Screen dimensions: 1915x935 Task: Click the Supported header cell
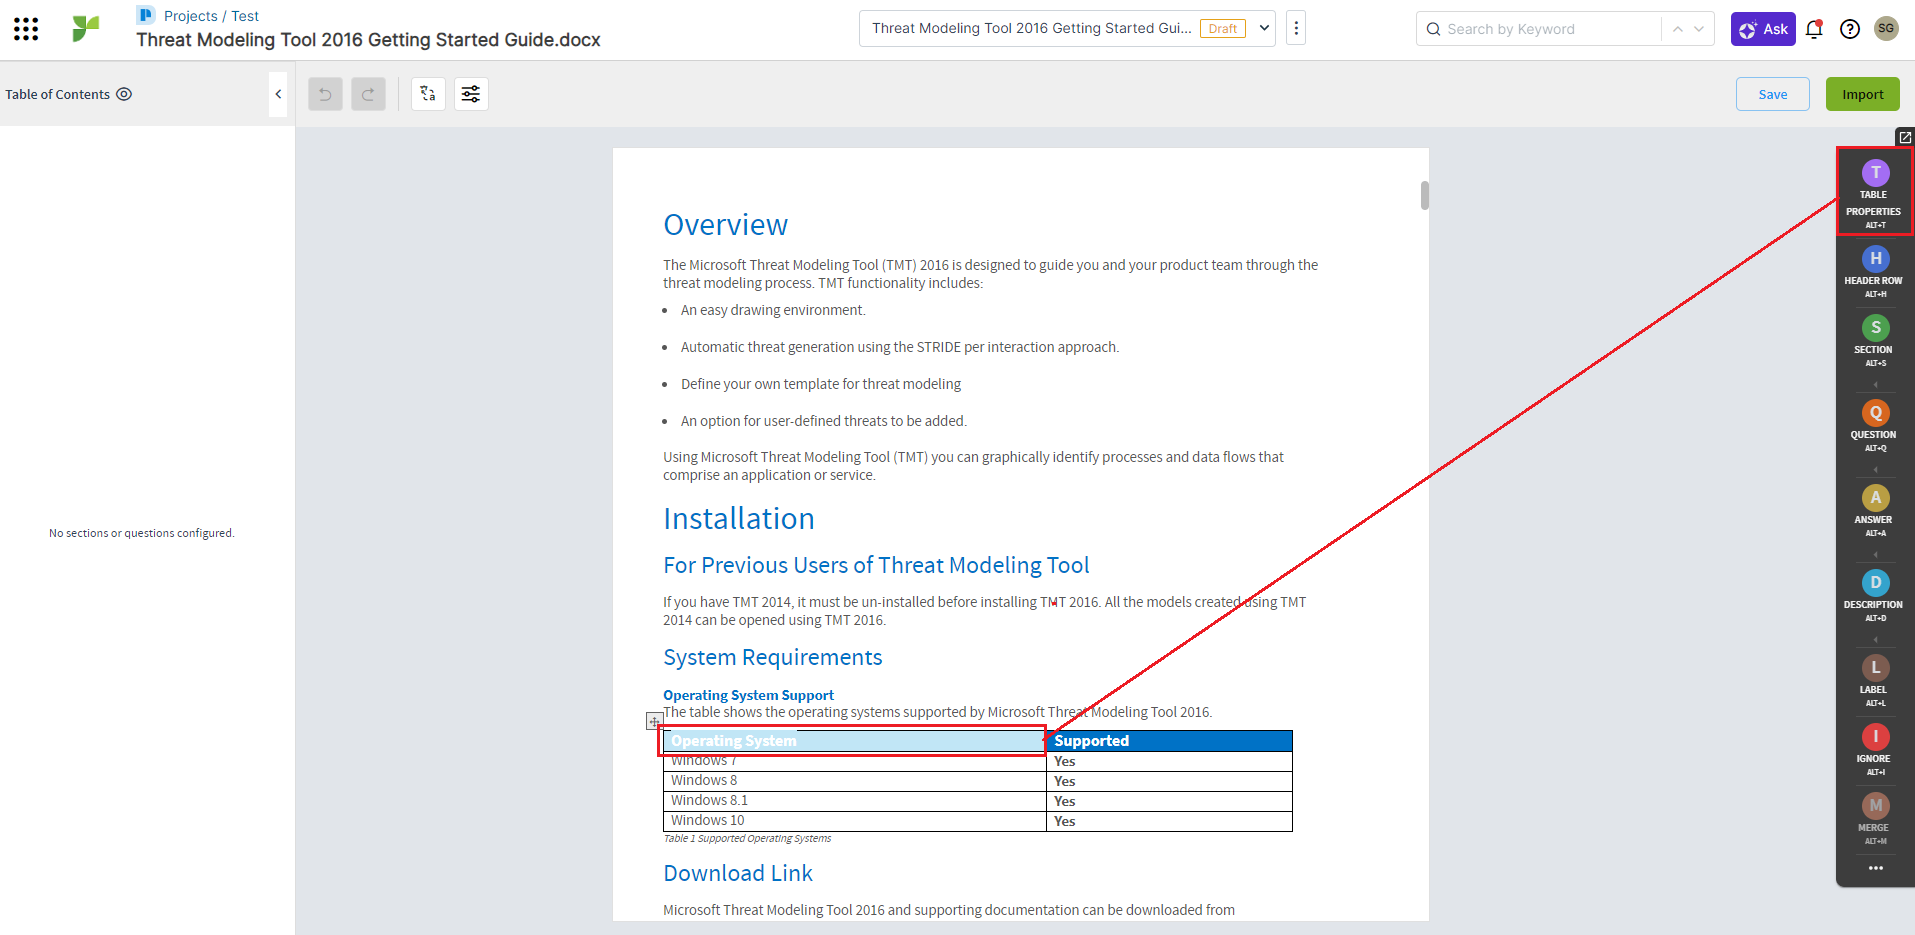[1169, 741]
